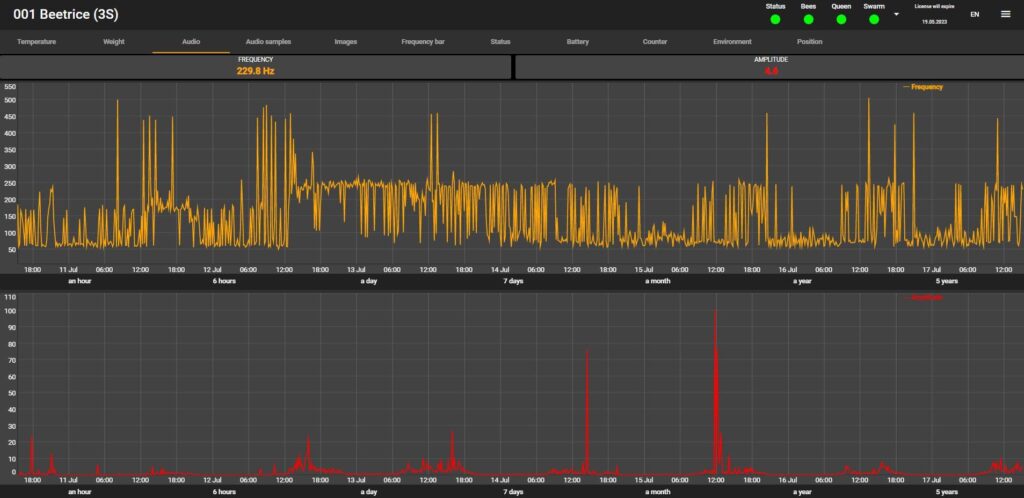Viewport: 1024px width, 498px height.
Task: Set amplitude chart range to an hour
Action: 80,492
